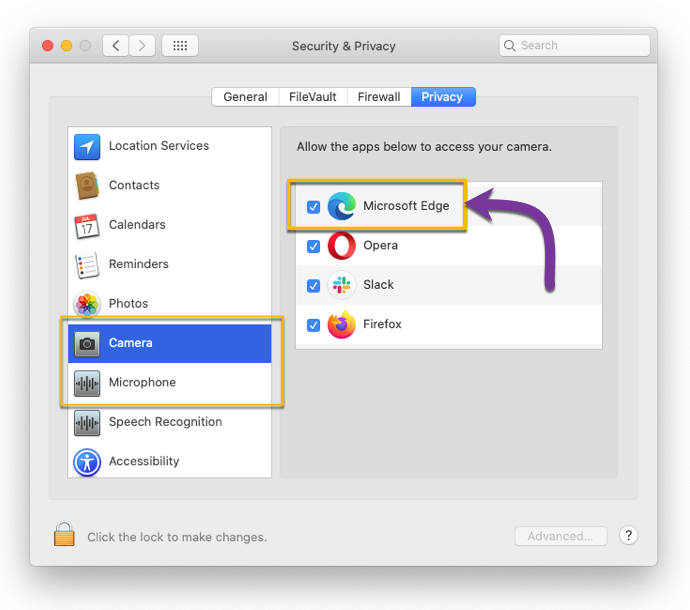Image resolution: width=690 pixels, height=610 pixels.
Task: Click the Photos flower icon
Action: (x=87, y=304)
